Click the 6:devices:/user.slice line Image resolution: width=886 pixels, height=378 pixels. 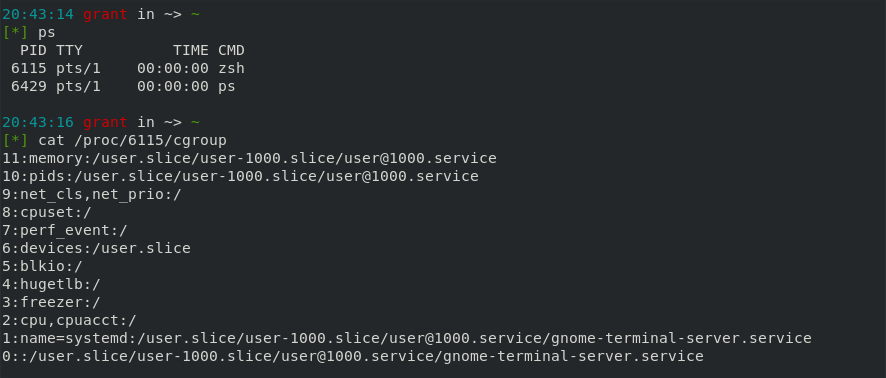(x=96, y=249)
